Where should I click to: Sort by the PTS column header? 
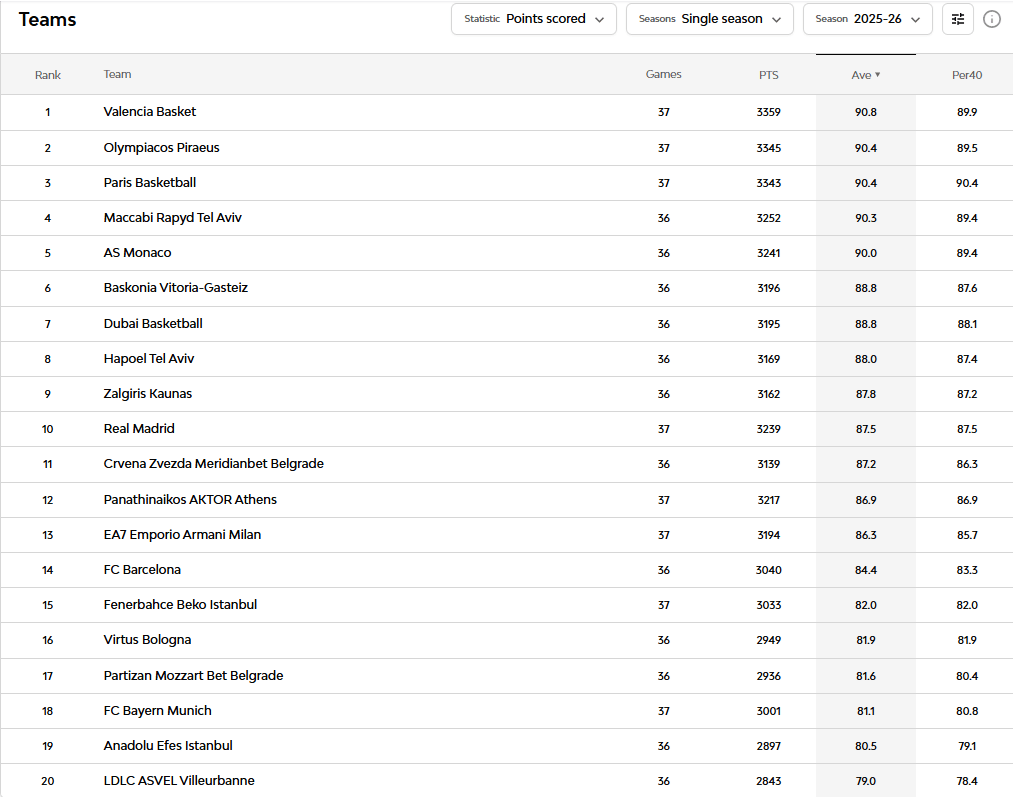pyautogui.click(x=769, y=75)
